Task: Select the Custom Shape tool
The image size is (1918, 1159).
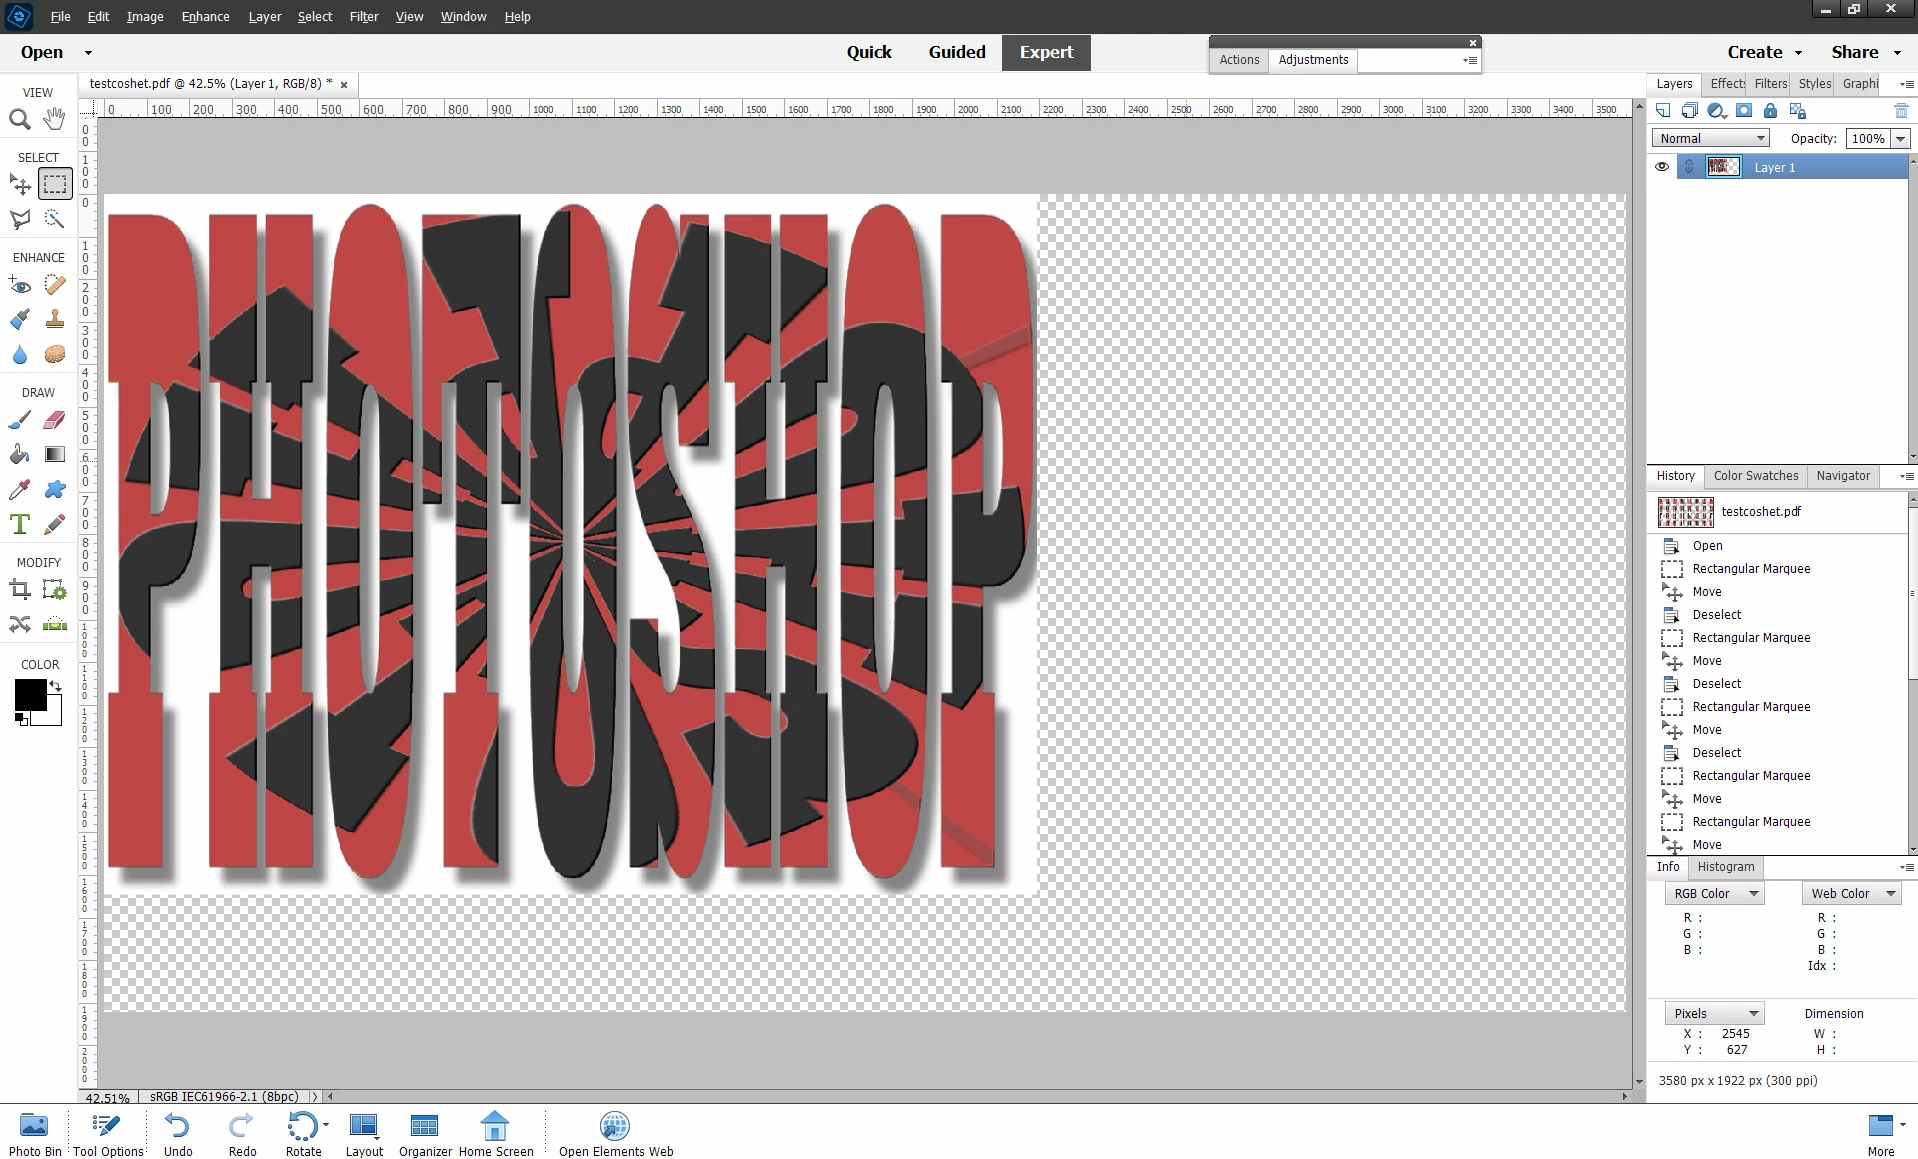Action: point(55,490)
